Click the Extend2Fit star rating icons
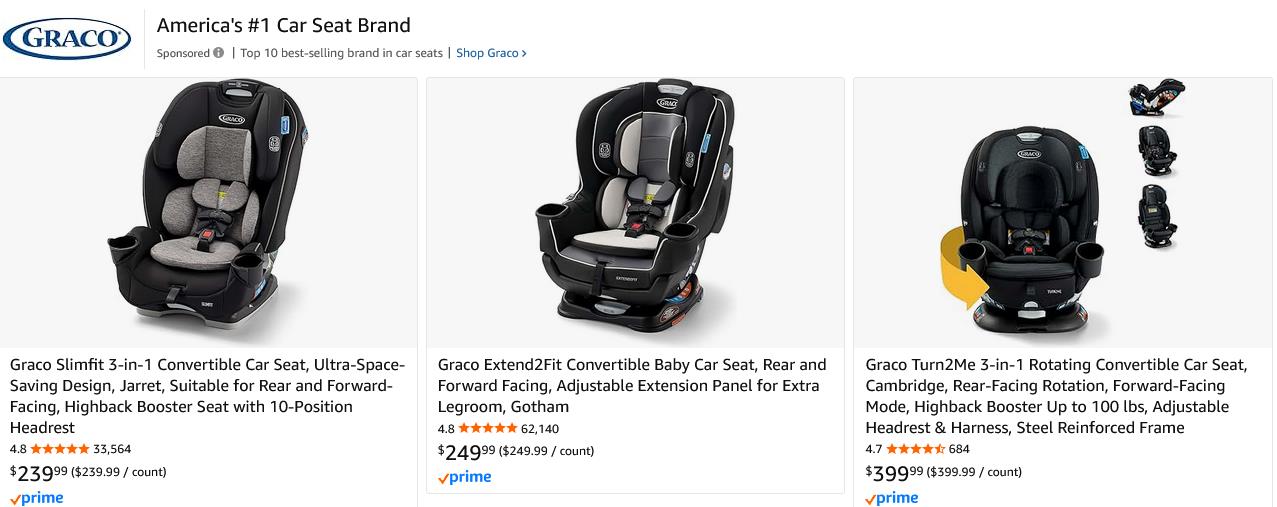 (x=488, y=428)
